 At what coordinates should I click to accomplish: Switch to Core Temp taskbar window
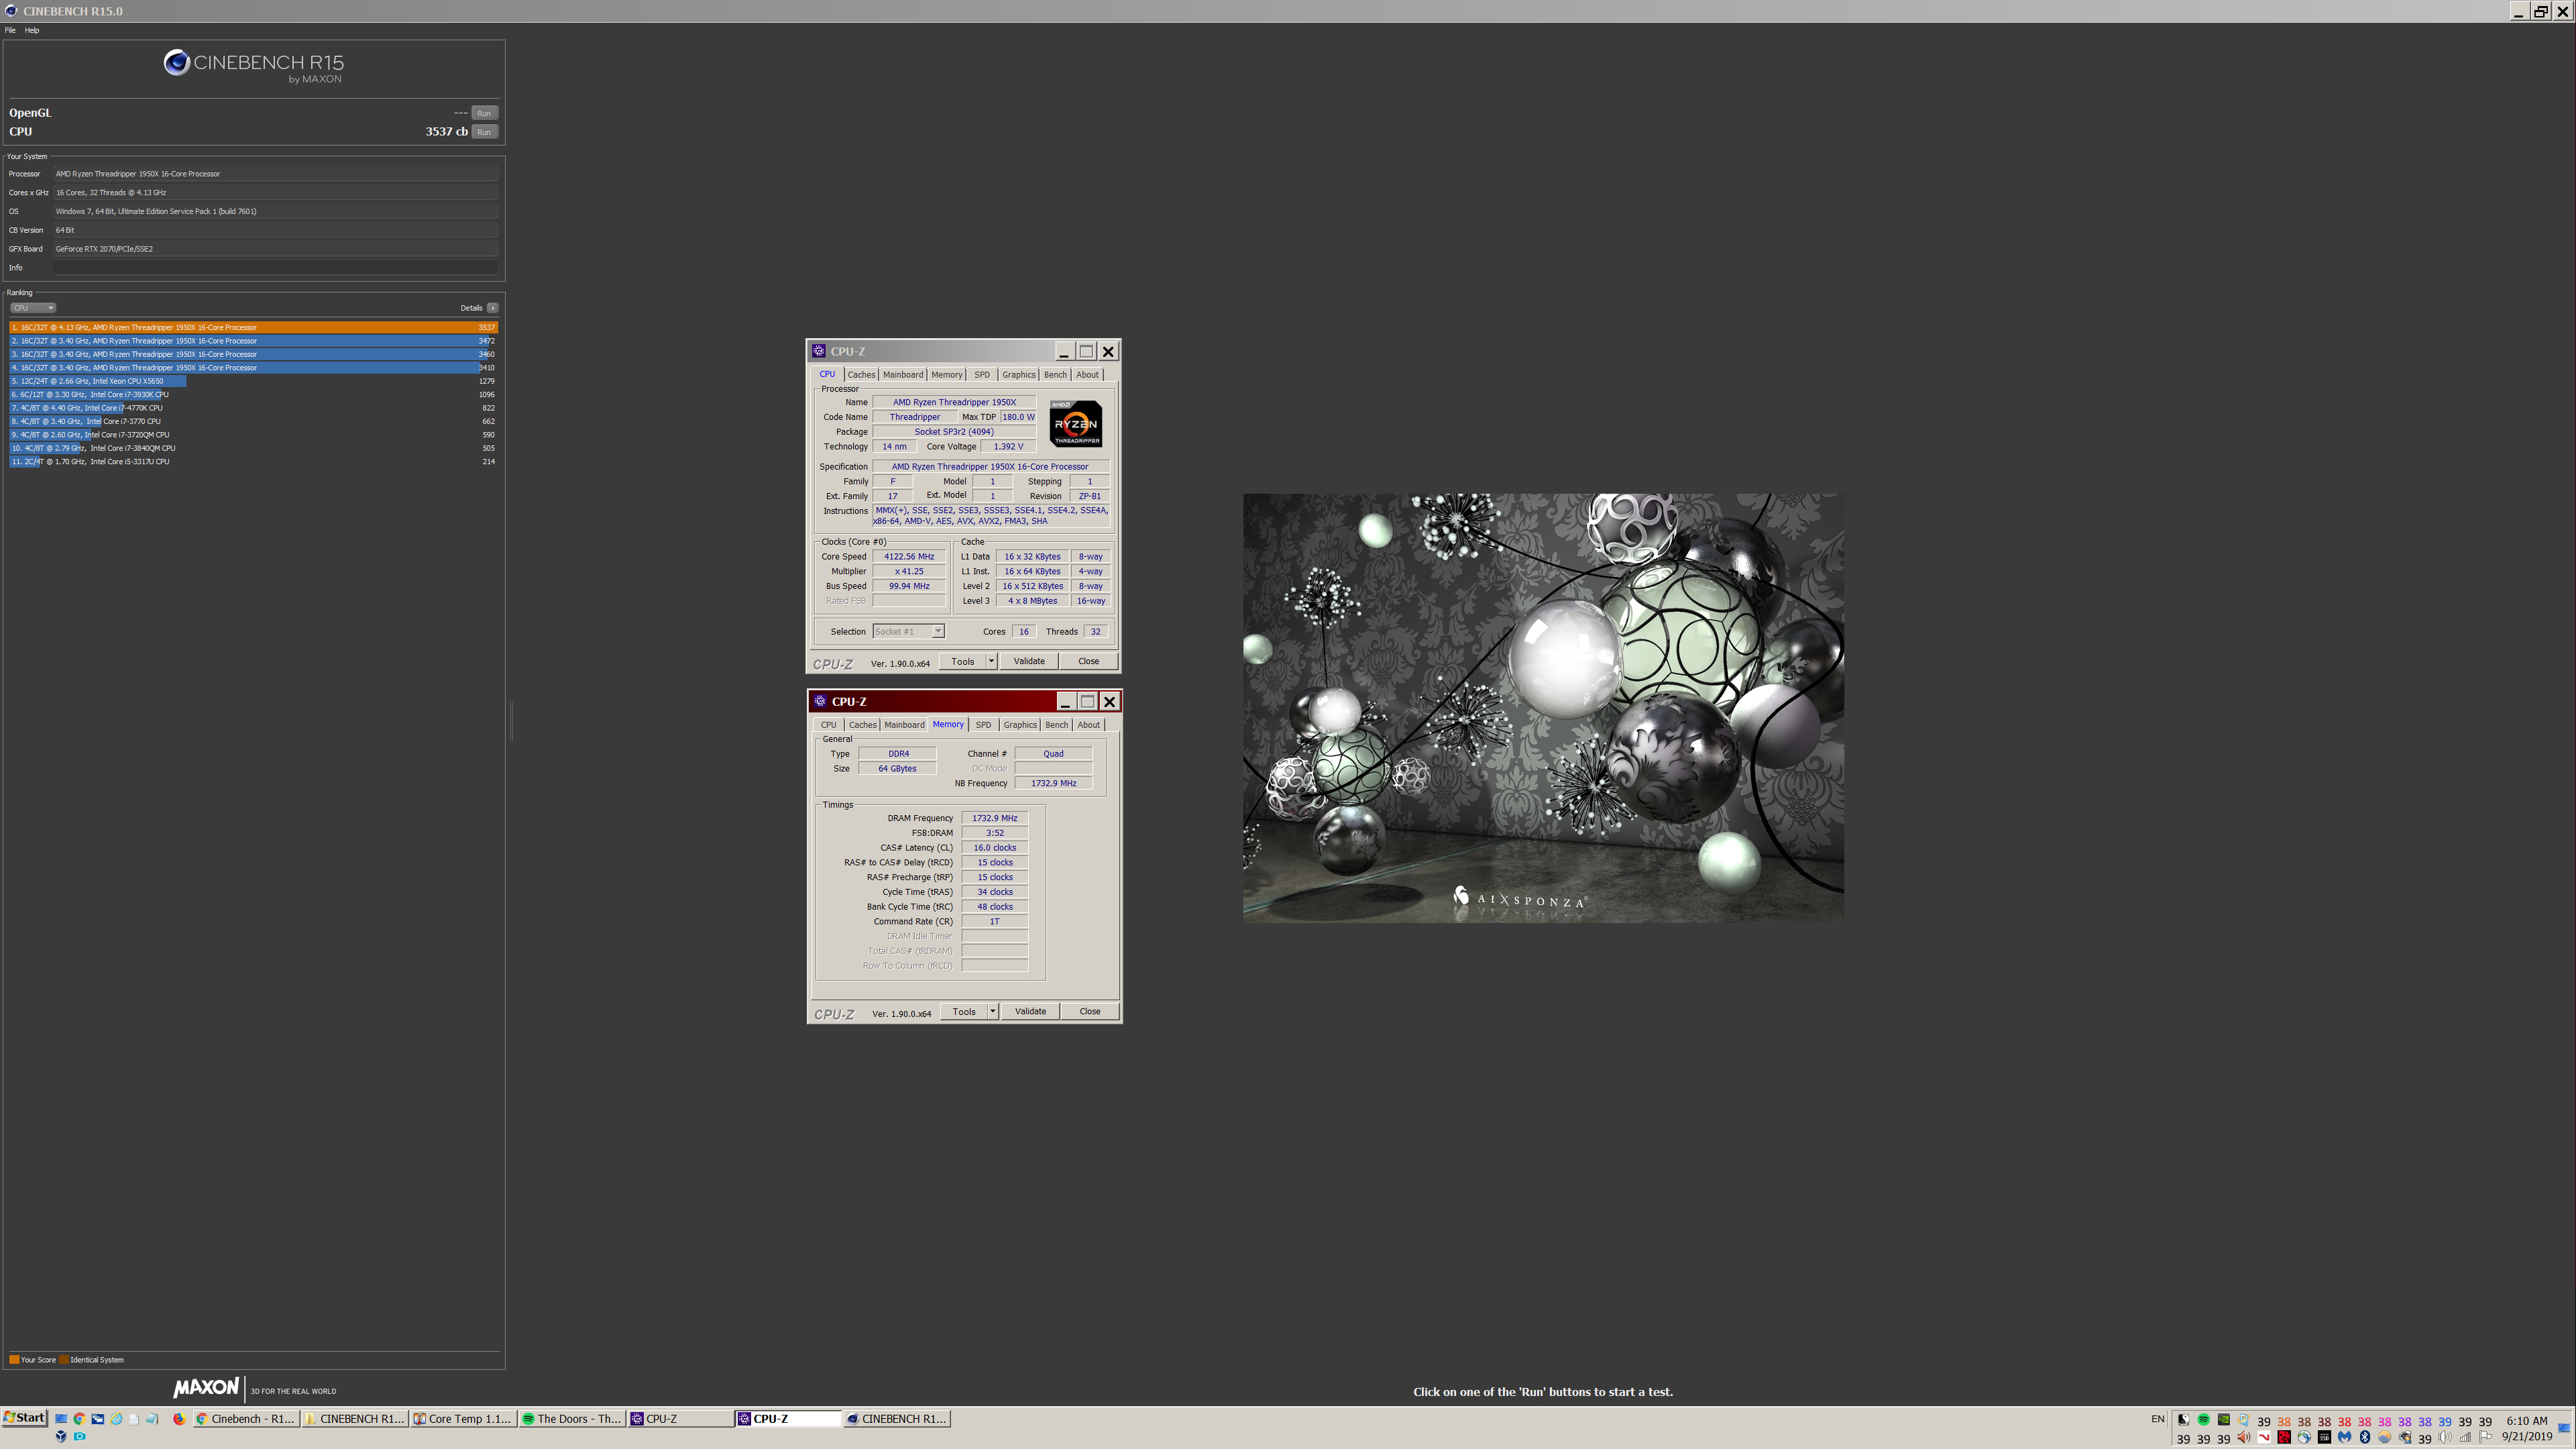point(463,1419)
